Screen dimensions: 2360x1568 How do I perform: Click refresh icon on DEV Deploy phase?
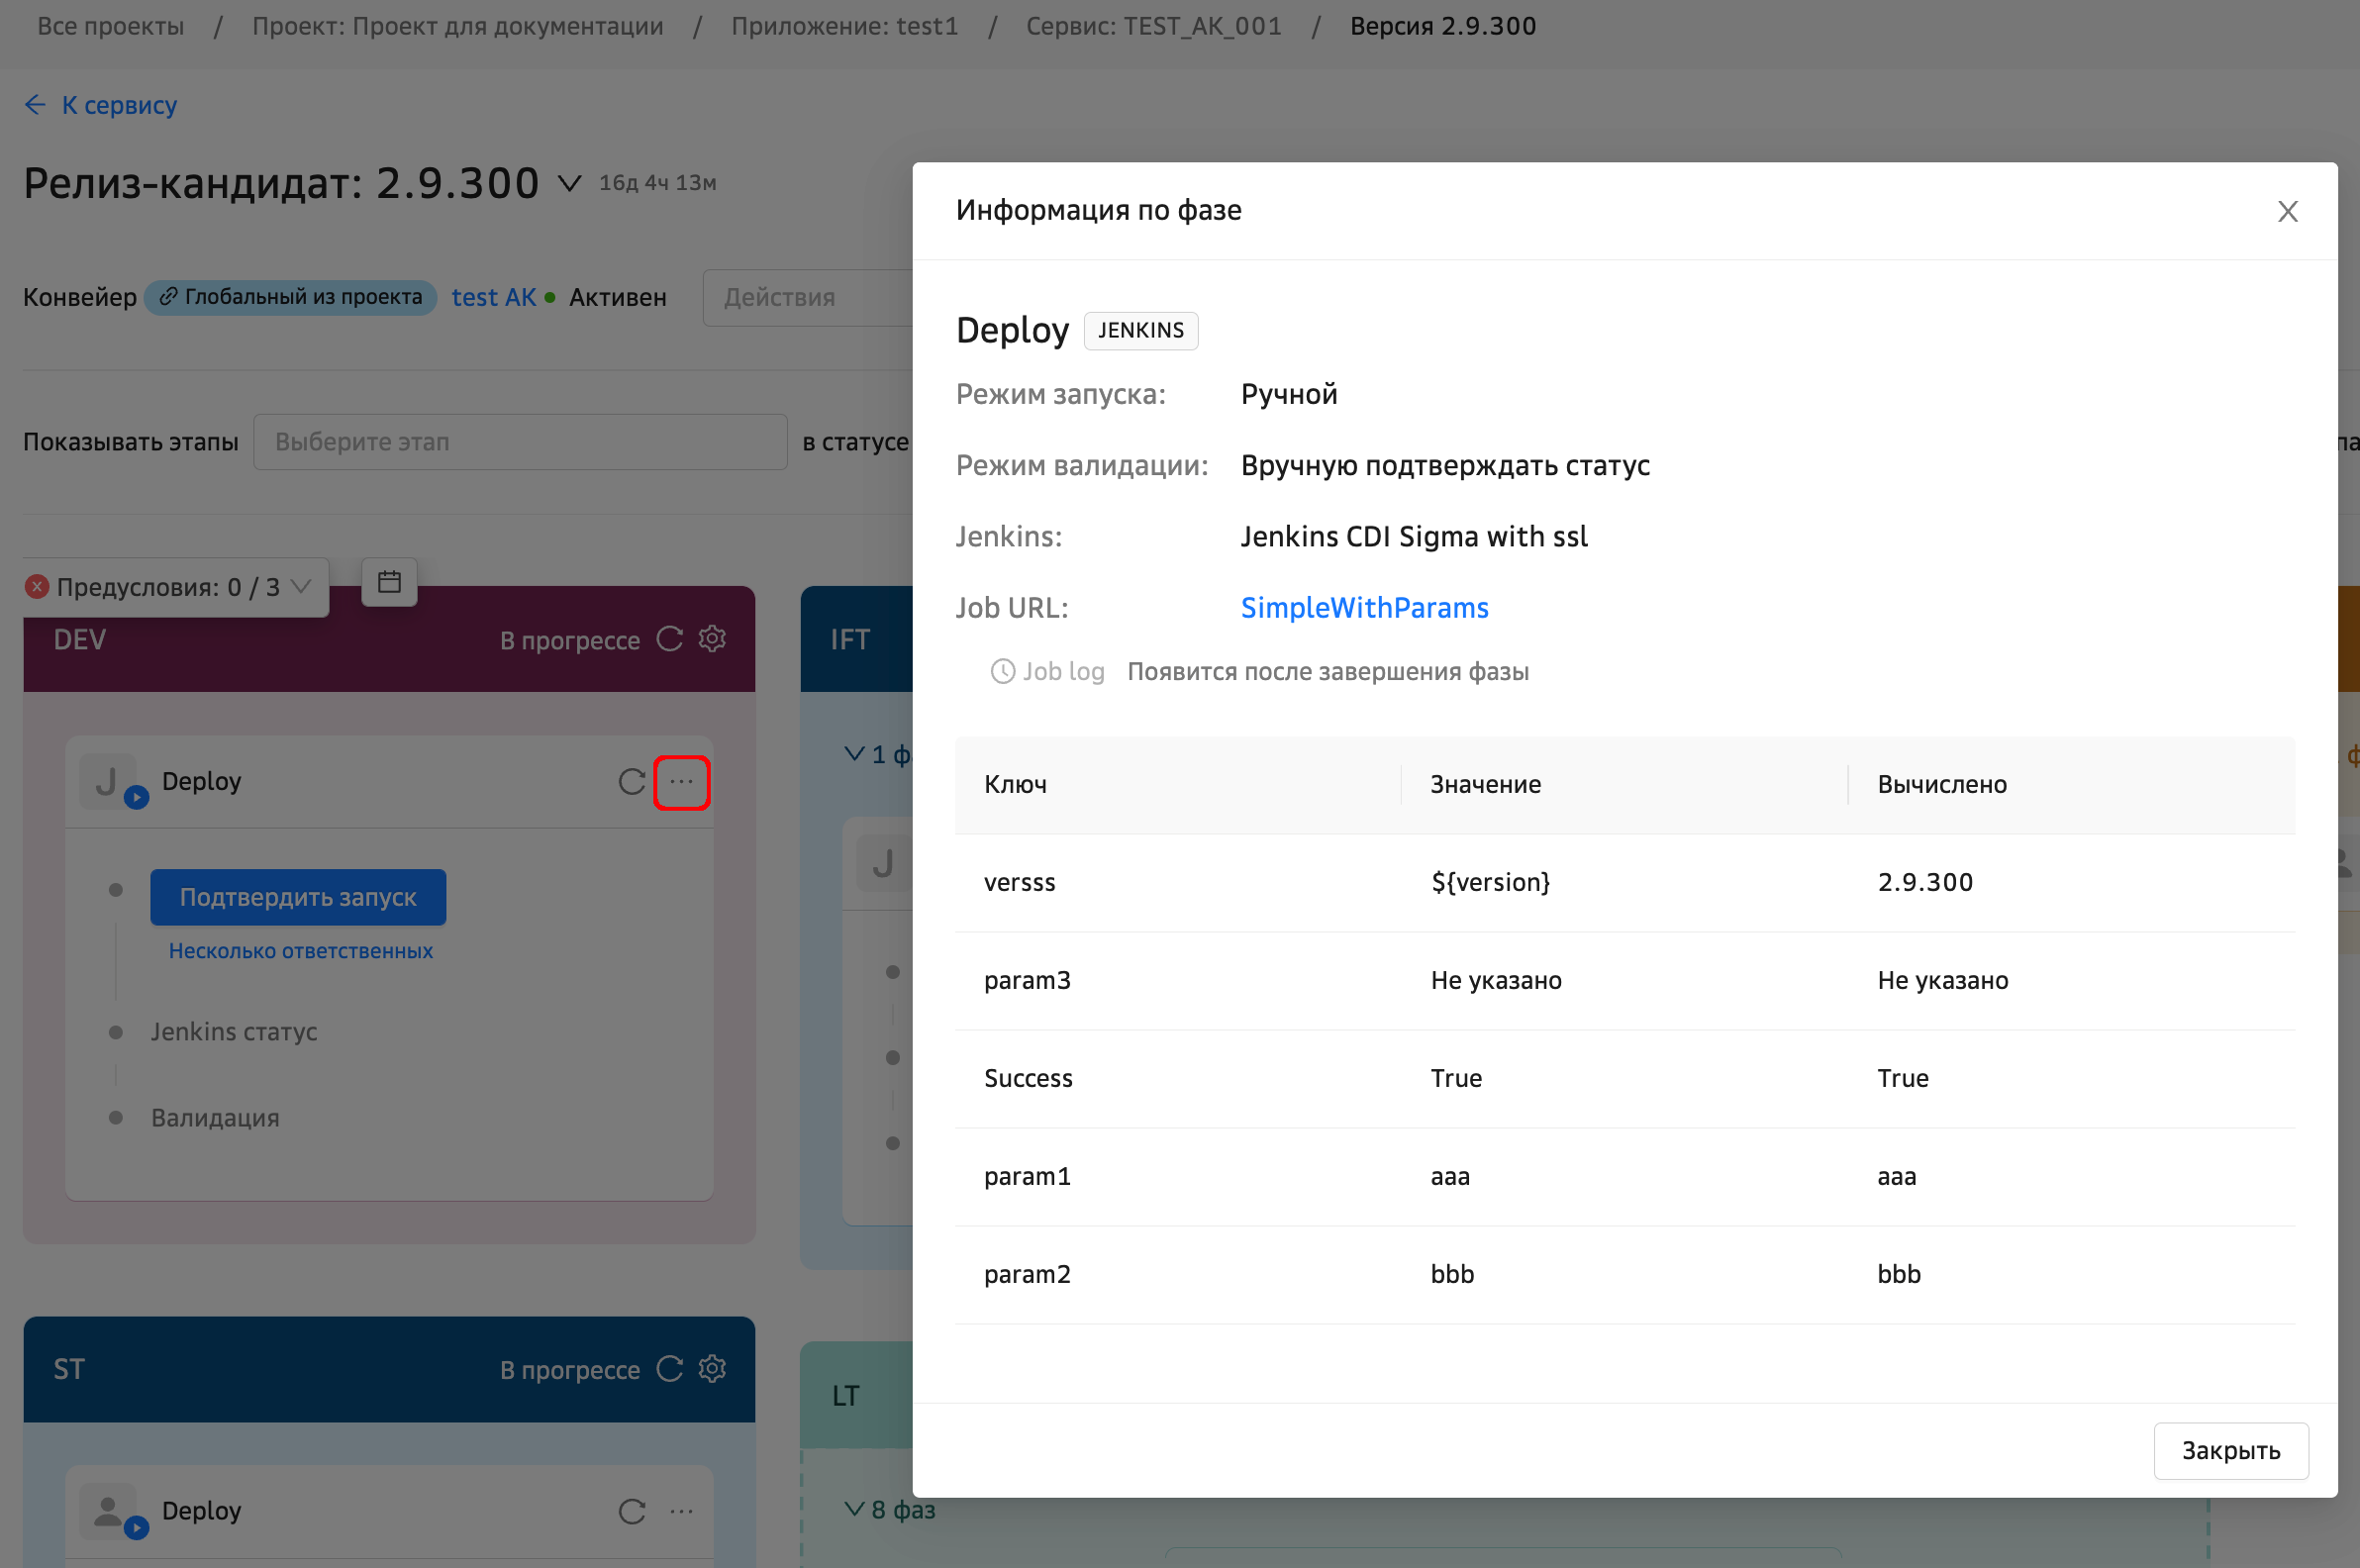pos(631,782)
